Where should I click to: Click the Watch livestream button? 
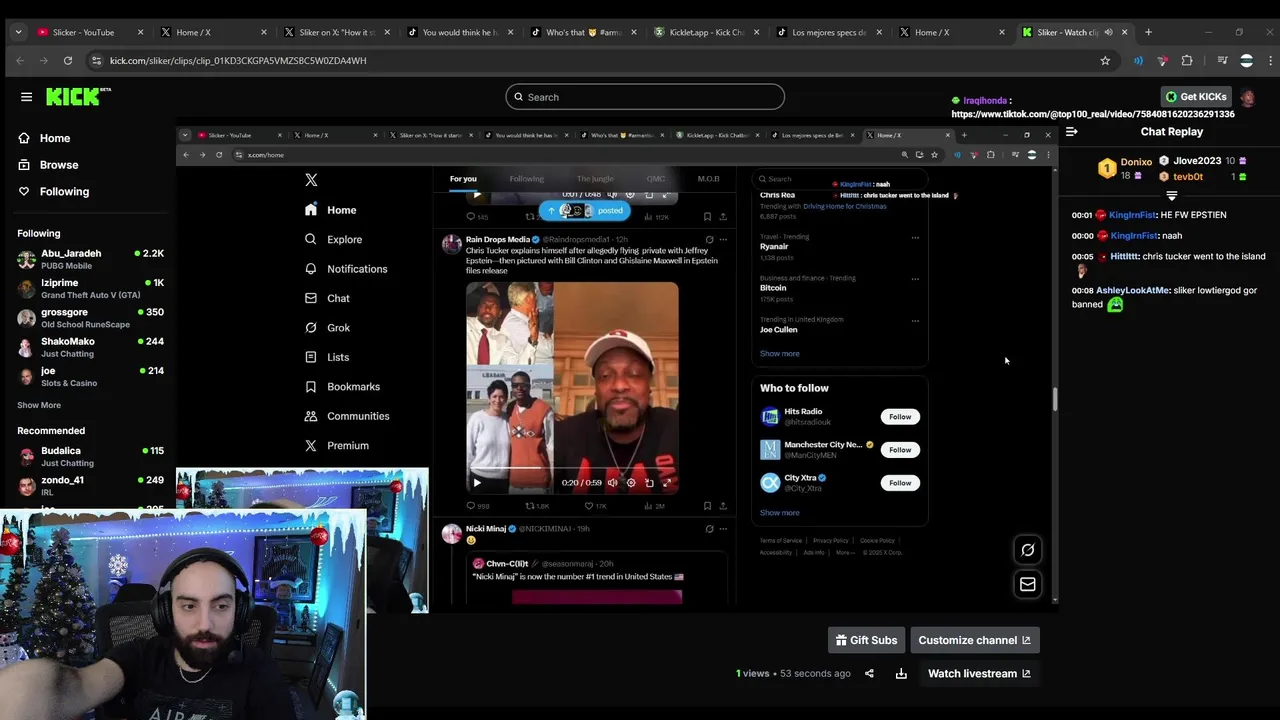click(x=979, y=674)
